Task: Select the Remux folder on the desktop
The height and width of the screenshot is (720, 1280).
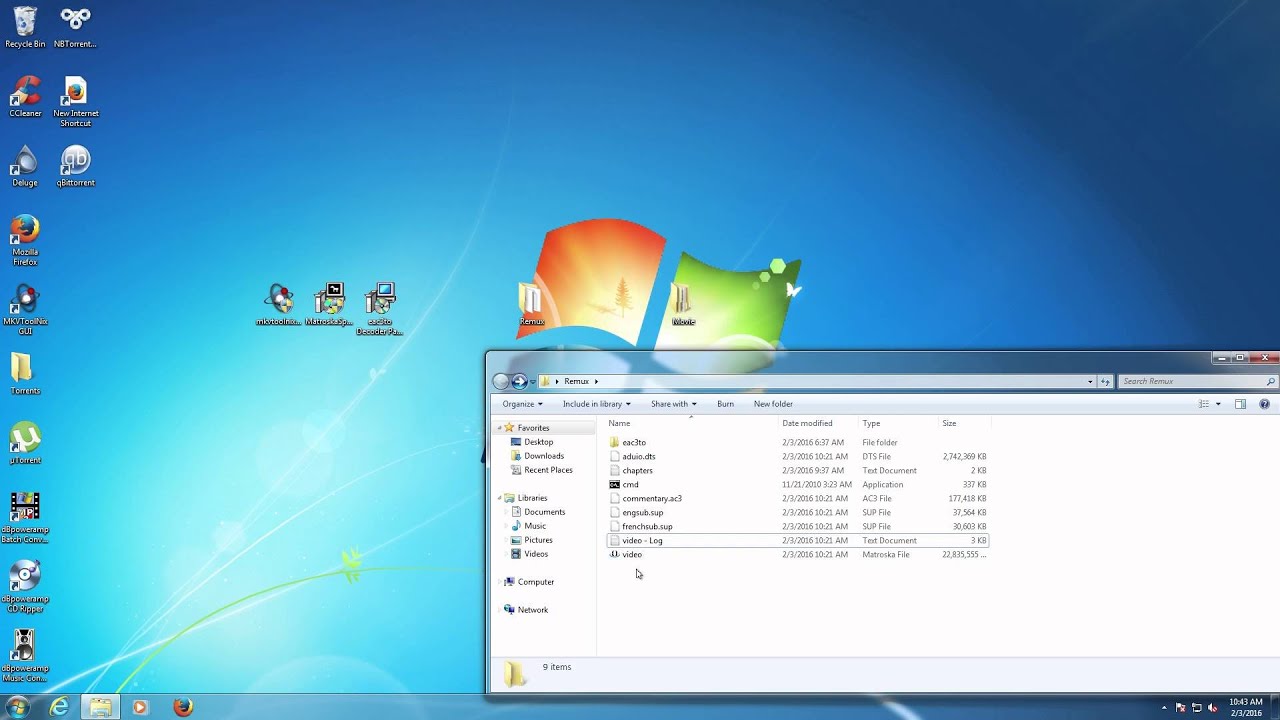Action: [531, 304]
